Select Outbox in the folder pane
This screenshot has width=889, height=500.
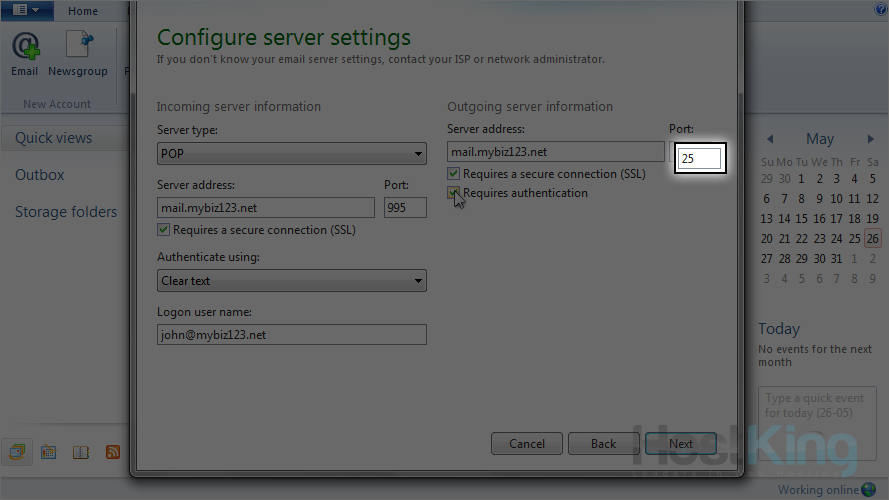point(40,175)
